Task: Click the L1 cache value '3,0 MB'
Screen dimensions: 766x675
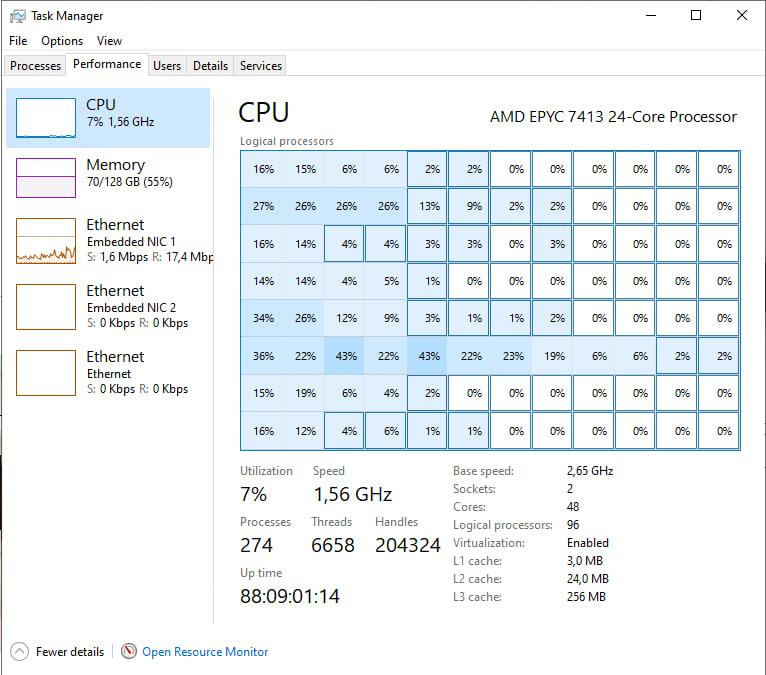Action: pos(585,561)
